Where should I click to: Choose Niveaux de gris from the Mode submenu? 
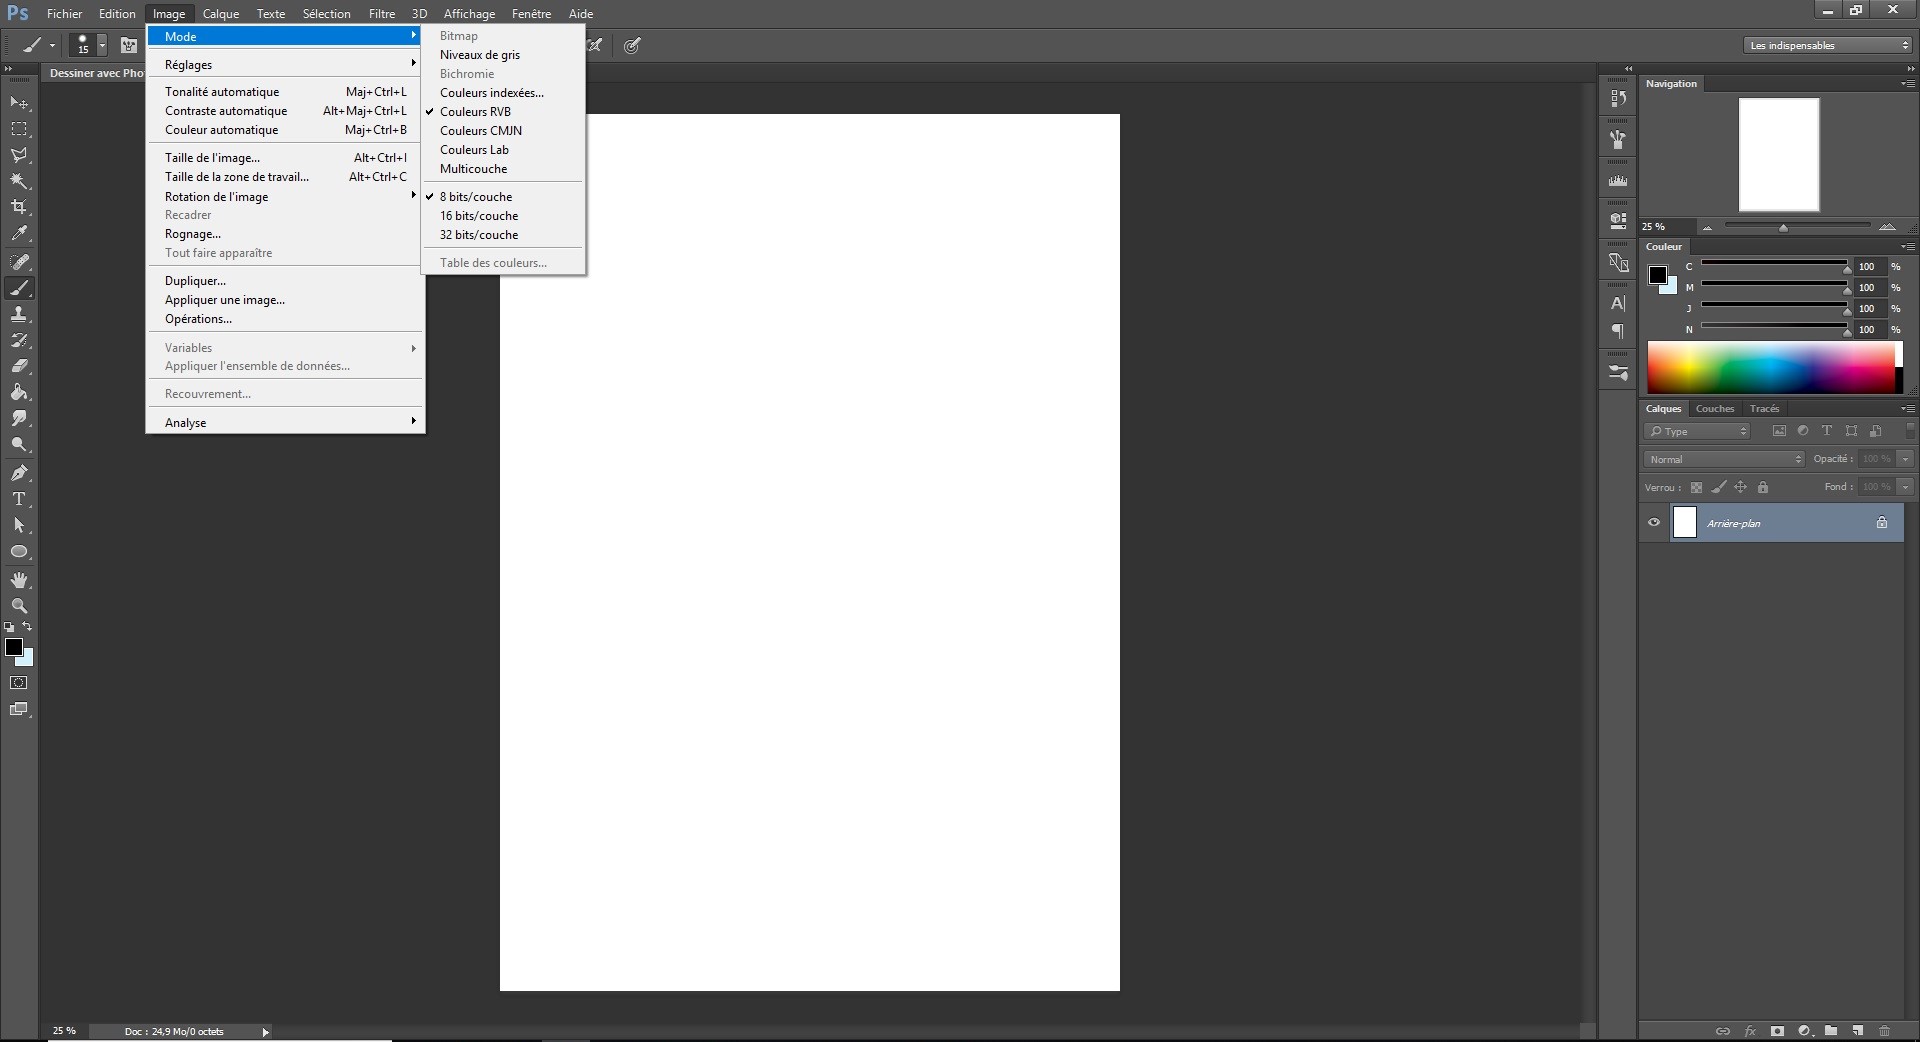pos(480,55)
